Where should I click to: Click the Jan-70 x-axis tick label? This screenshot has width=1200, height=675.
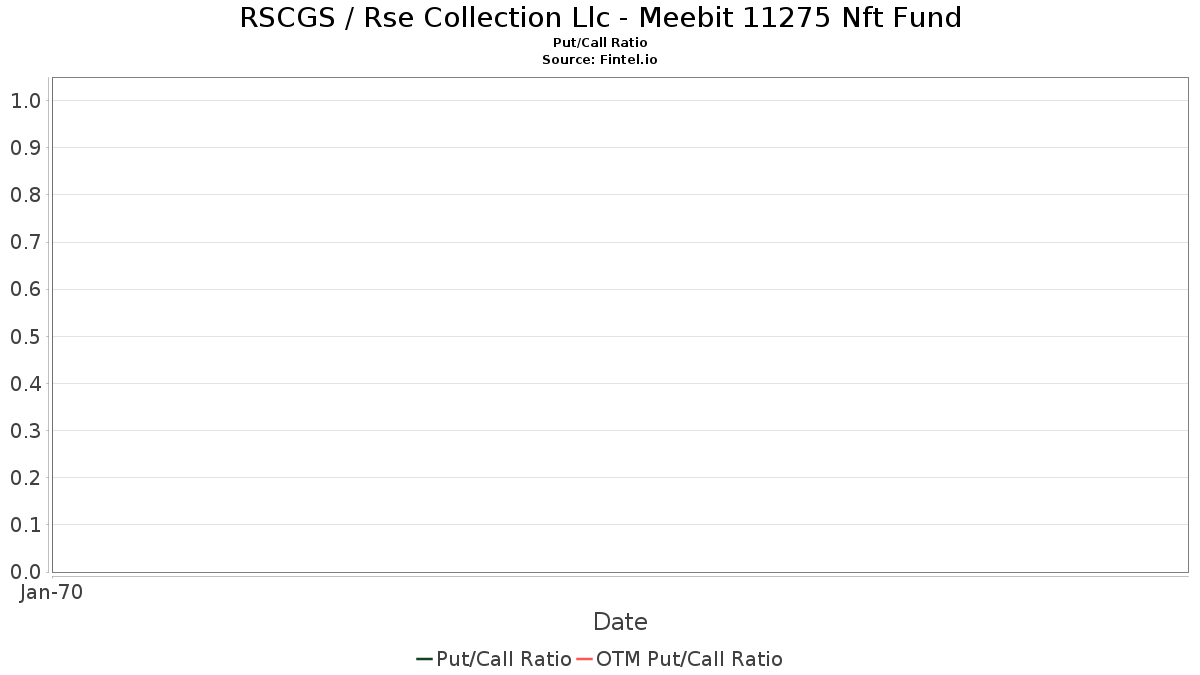(51, 592)
